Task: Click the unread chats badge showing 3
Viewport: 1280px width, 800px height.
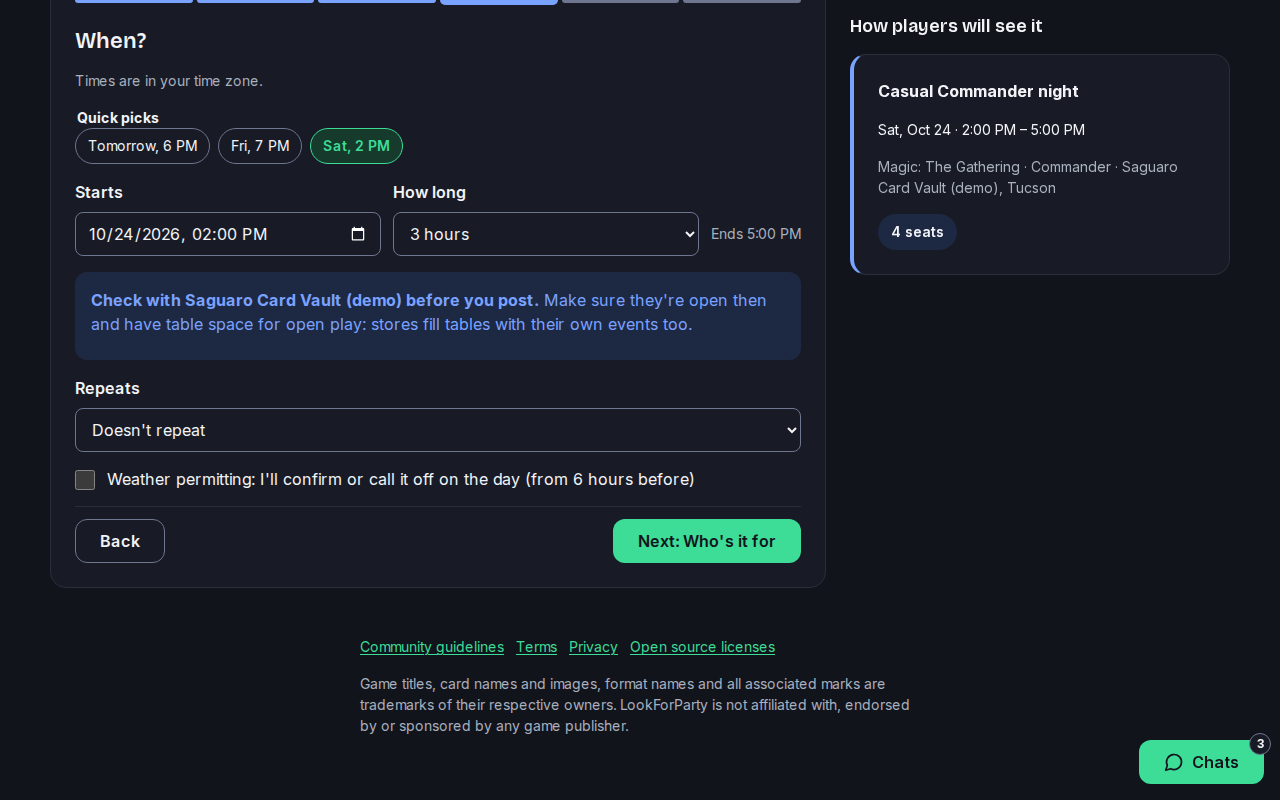Action: click(x=1260, y=744)
